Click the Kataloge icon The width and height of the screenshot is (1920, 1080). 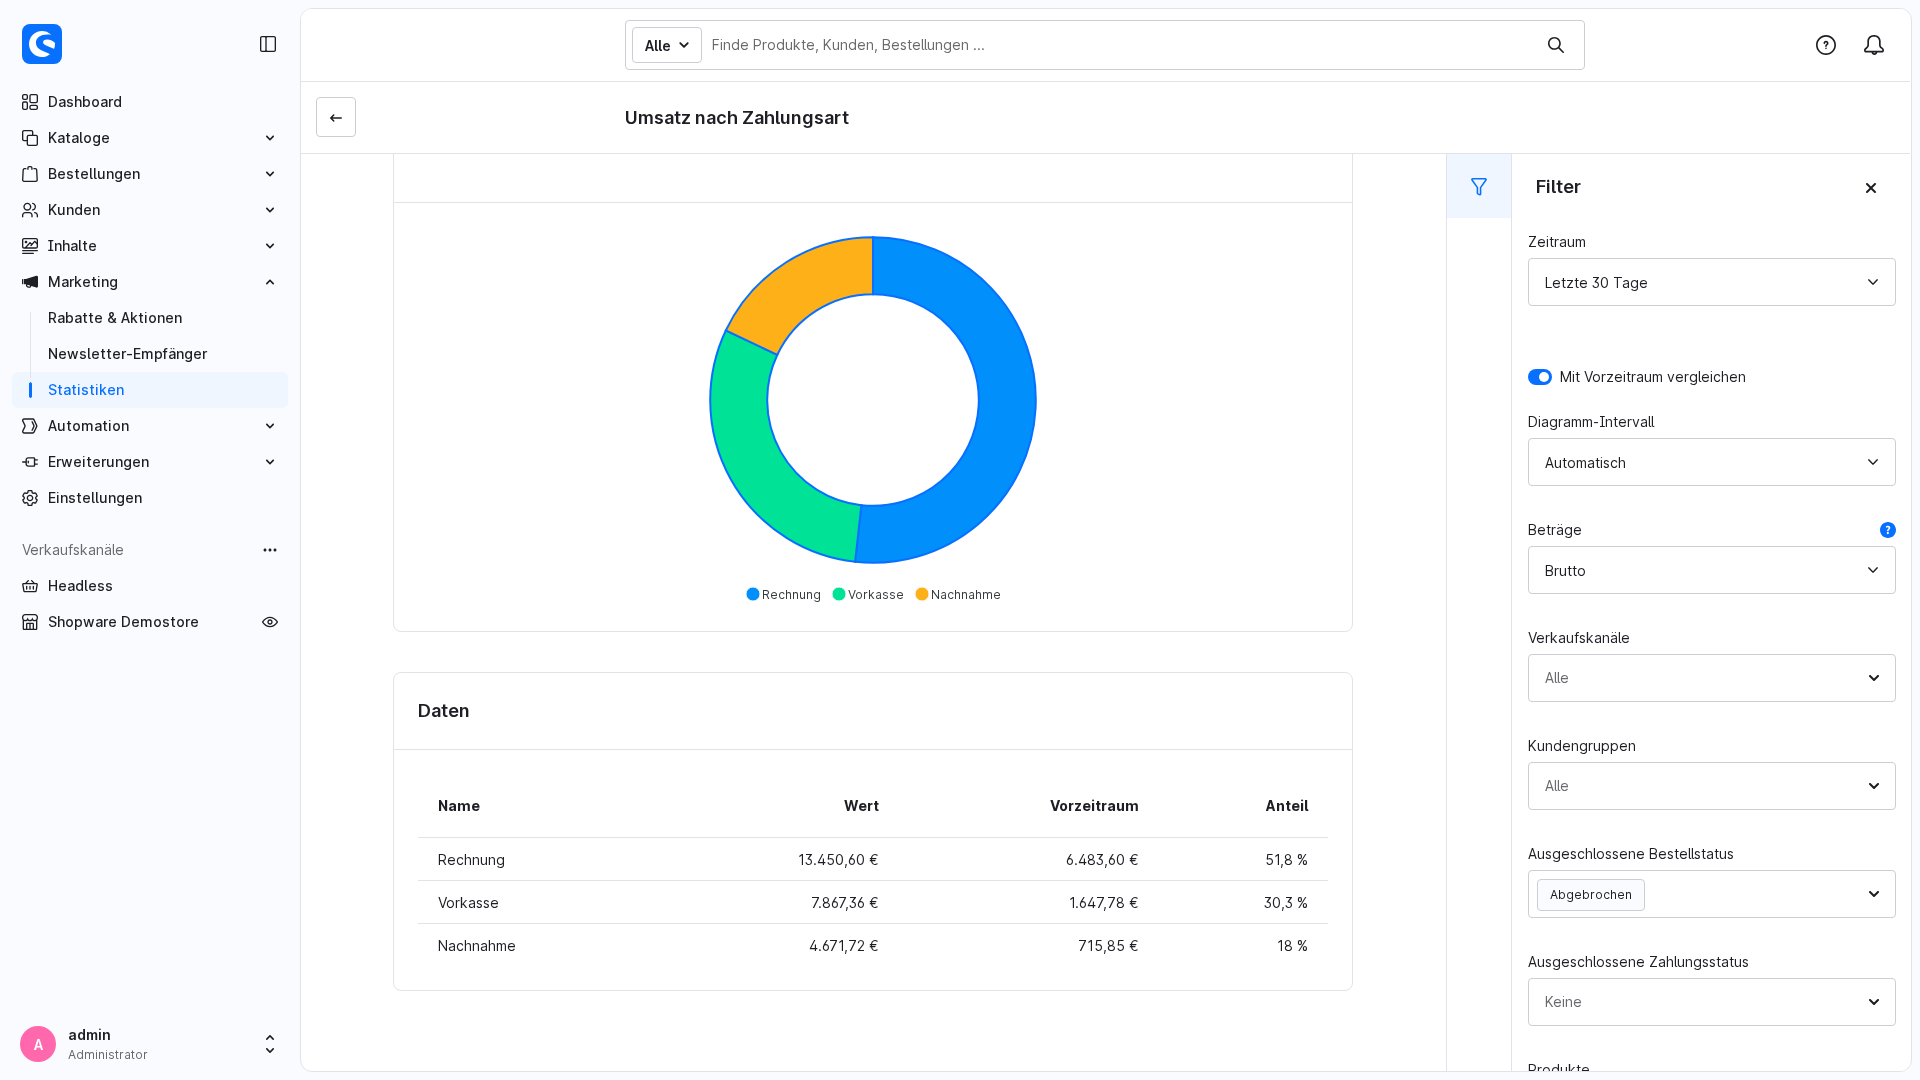30,138
